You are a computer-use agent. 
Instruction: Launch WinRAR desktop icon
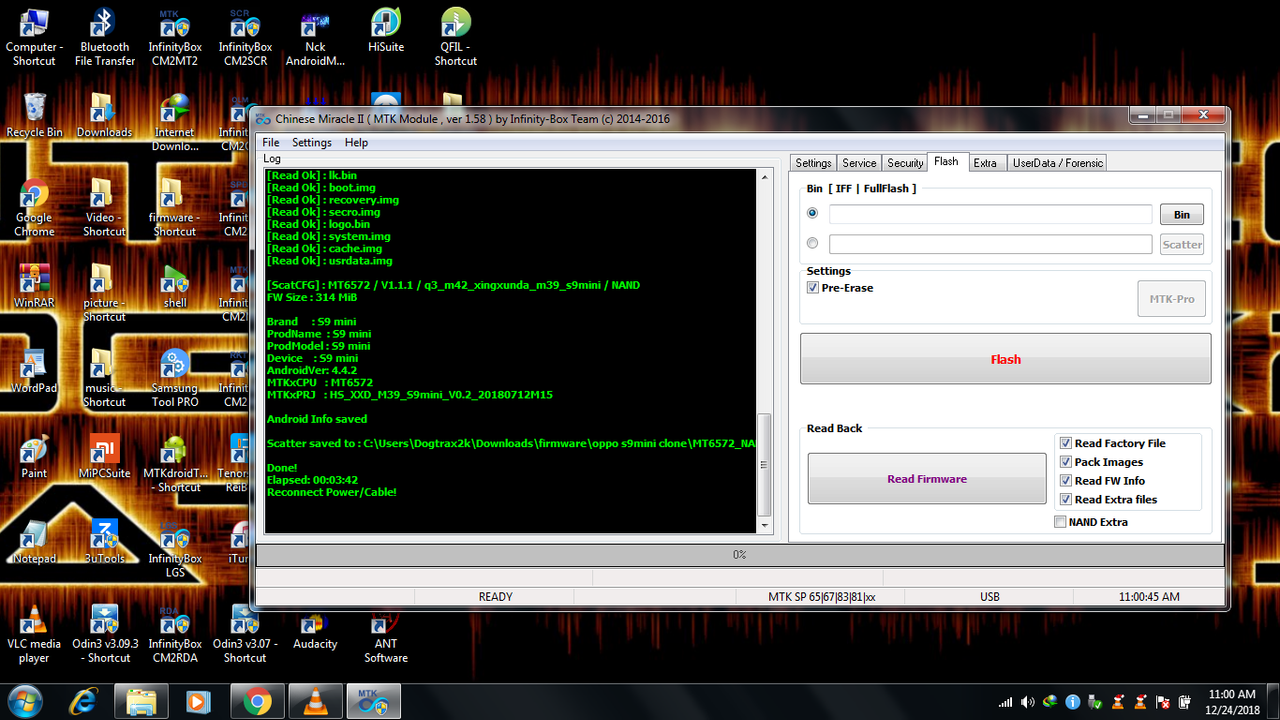(x=34, y=286)
